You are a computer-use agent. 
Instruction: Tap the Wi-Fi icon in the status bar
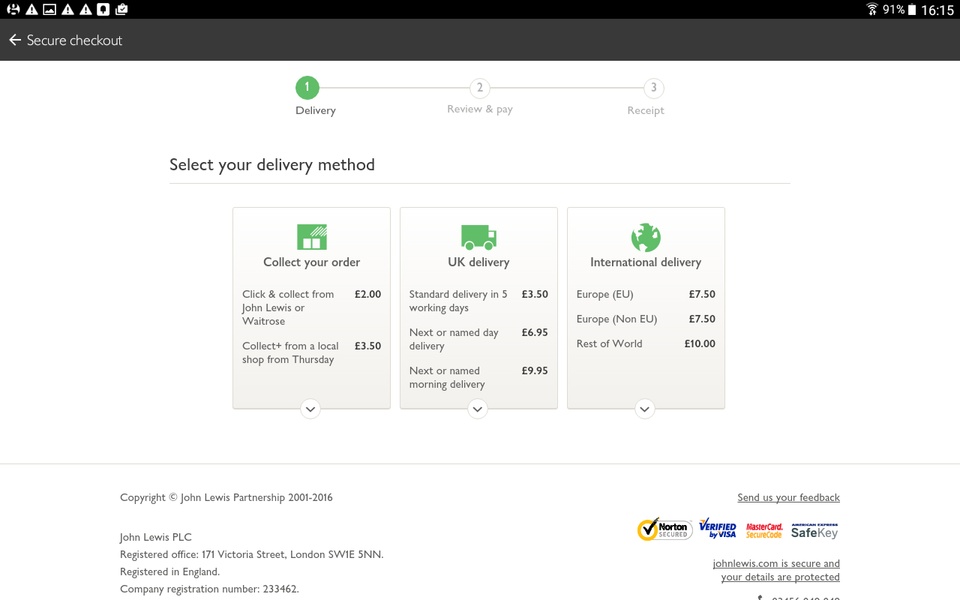(x=872, y=9)
